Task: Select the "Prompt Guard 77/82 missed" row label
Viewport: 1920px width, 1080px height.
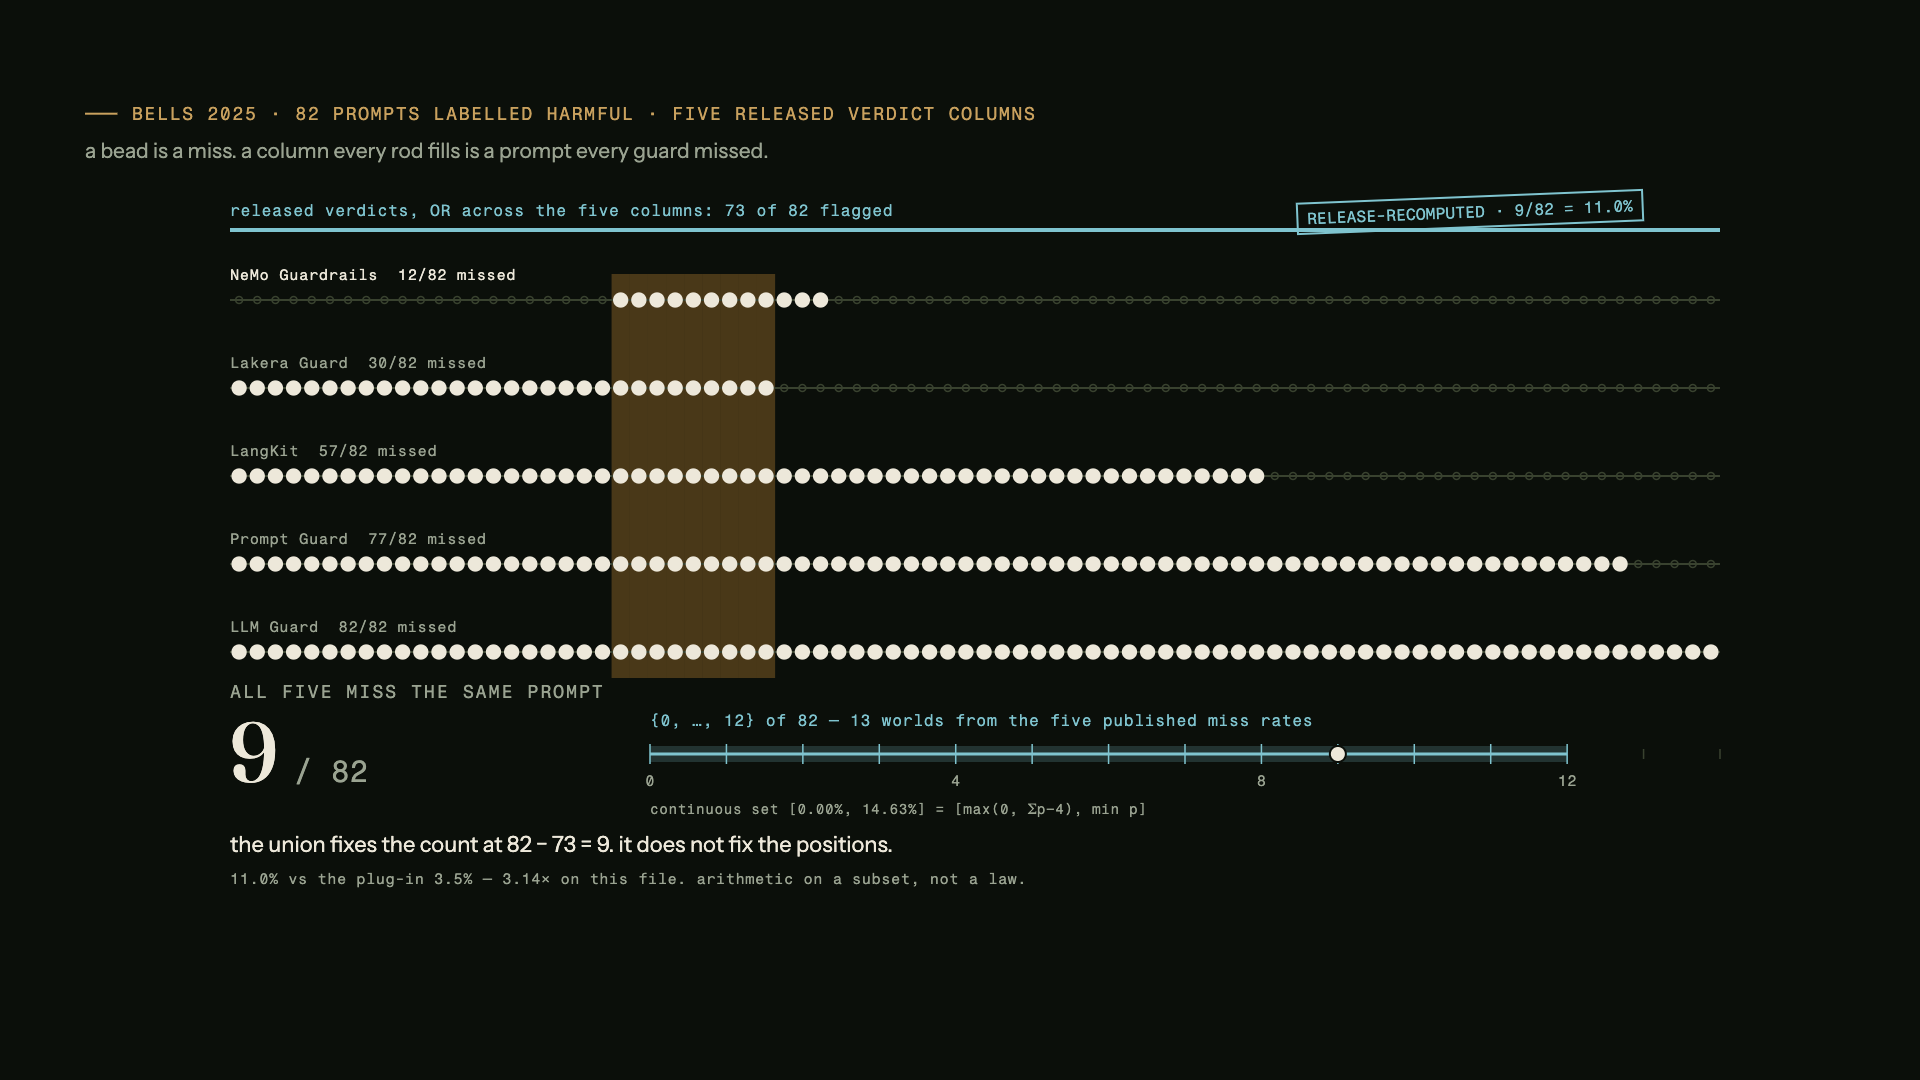Action: 358,539
